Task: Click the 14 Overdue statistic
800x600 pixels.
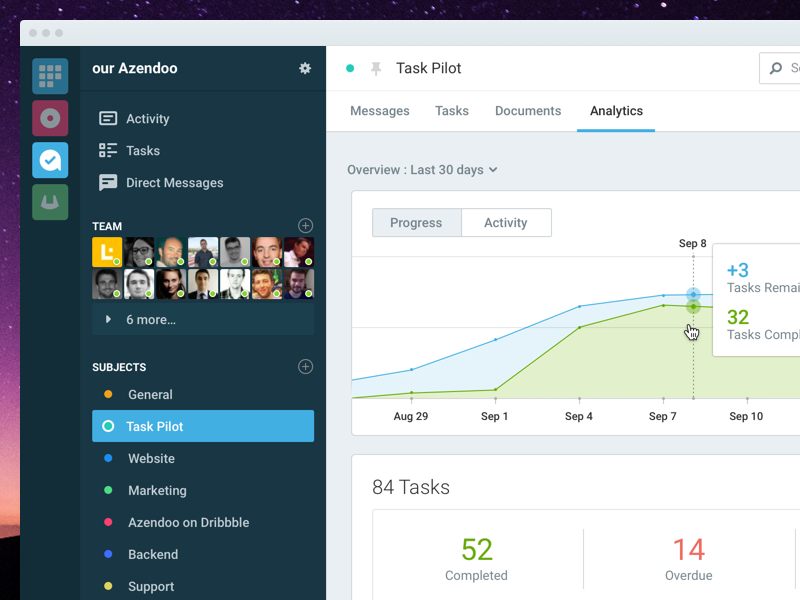Action: (689, 559)
